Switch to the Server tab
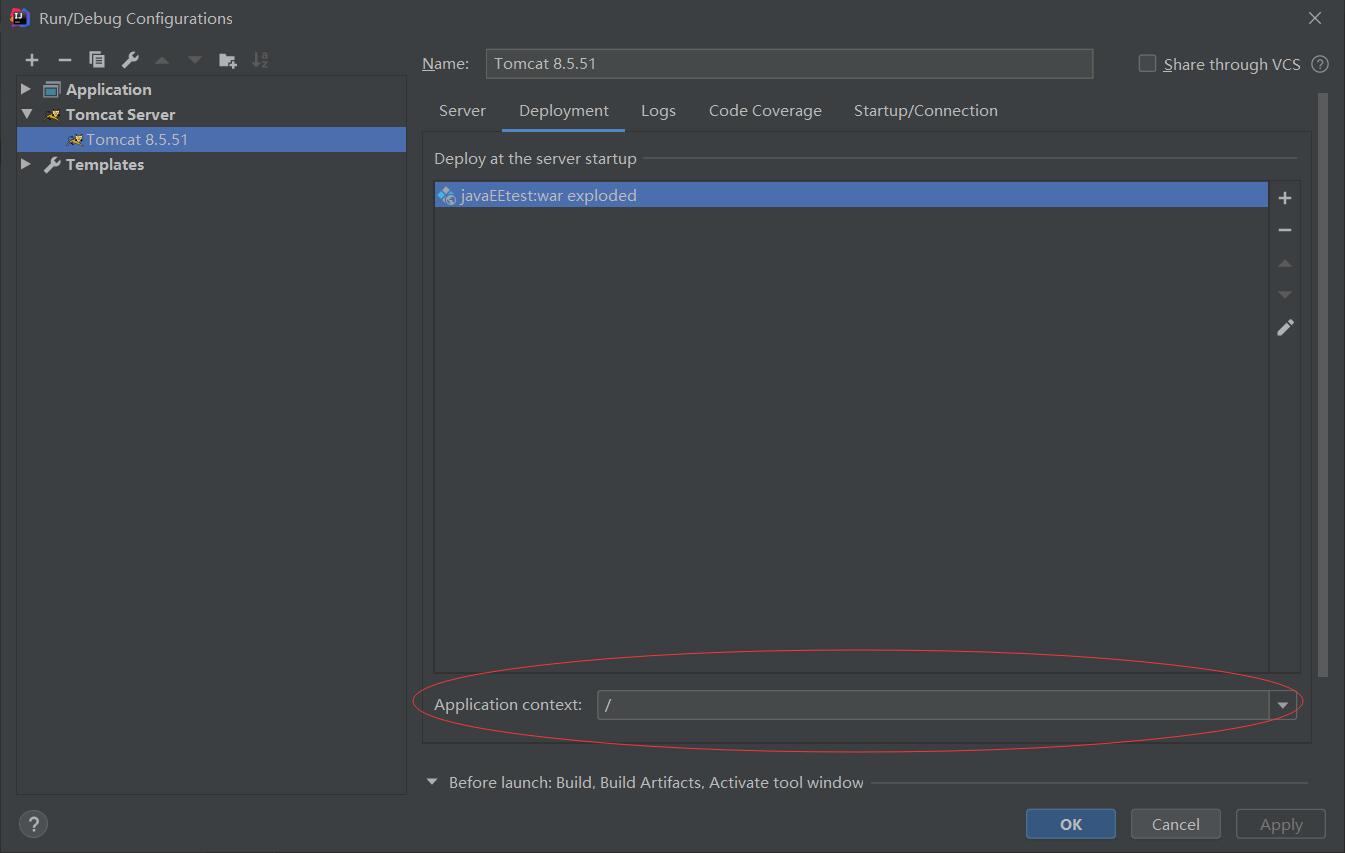 pos(462,111)
